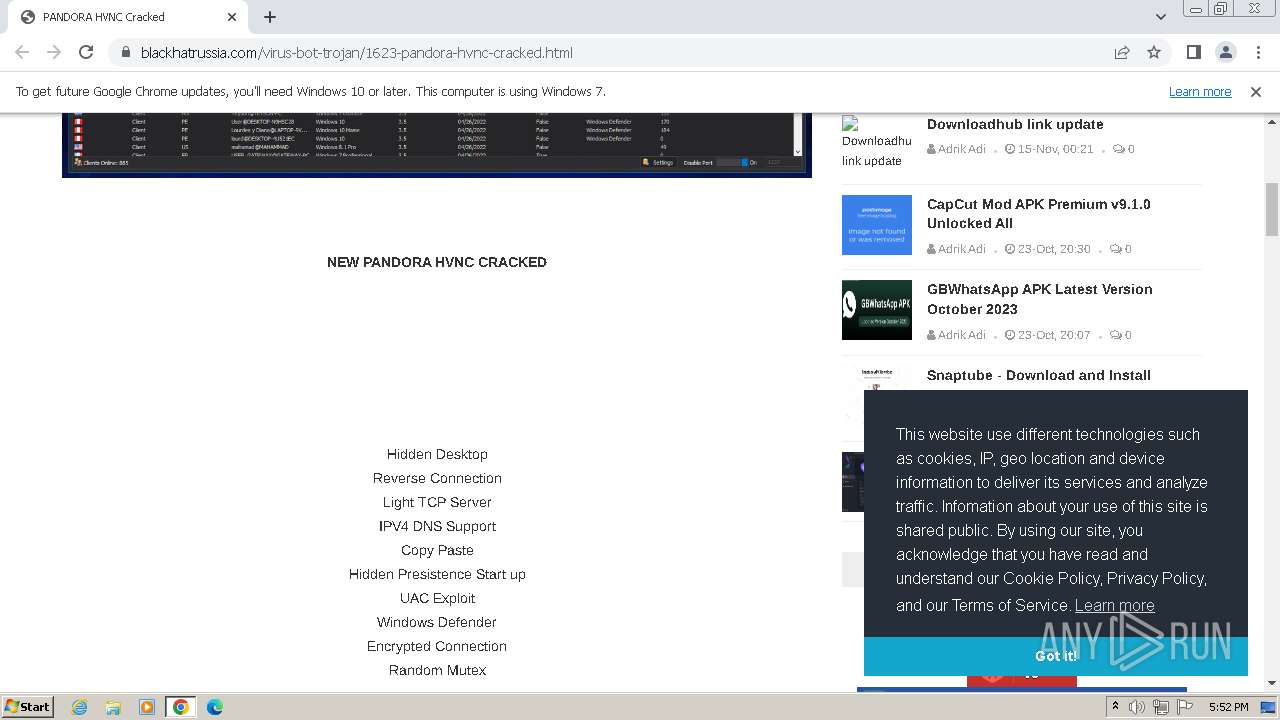Open a new browser tab
This screenshot has width=1280, height=720.
(270, 17)
